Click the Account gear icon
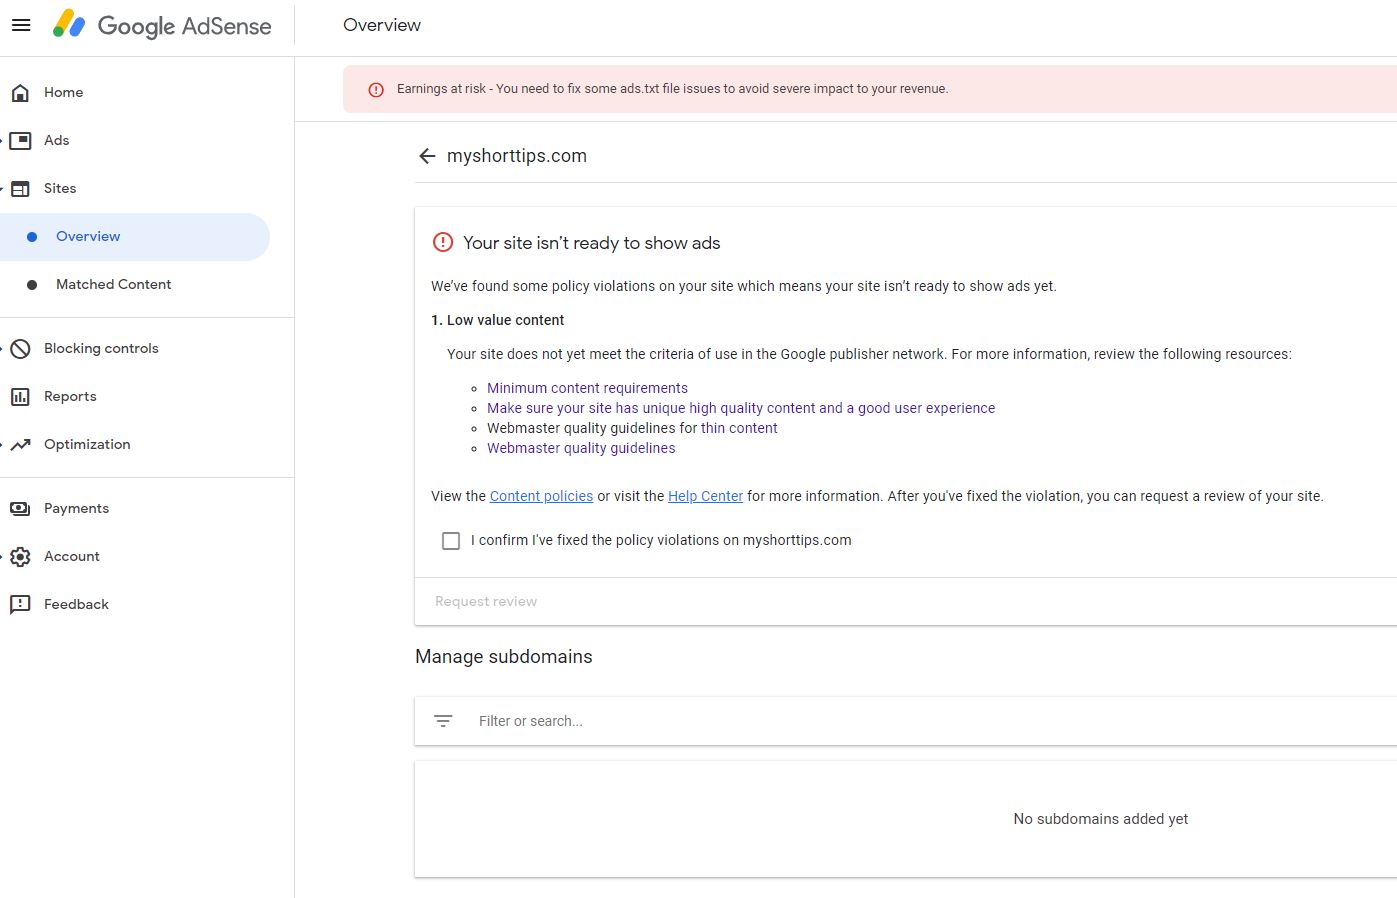Image resolution: width=1397 pixels, height=898 pixels. 20,557
